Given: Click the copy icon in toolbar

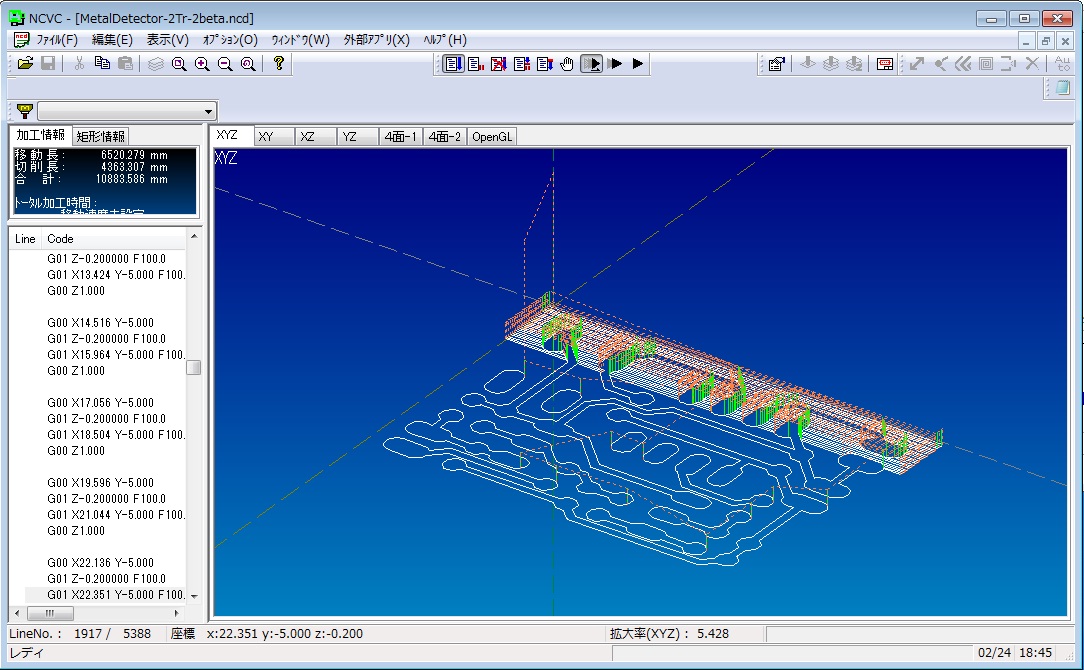Looking at the screenshot, I should pyautogui.click(x=102, y=64).
